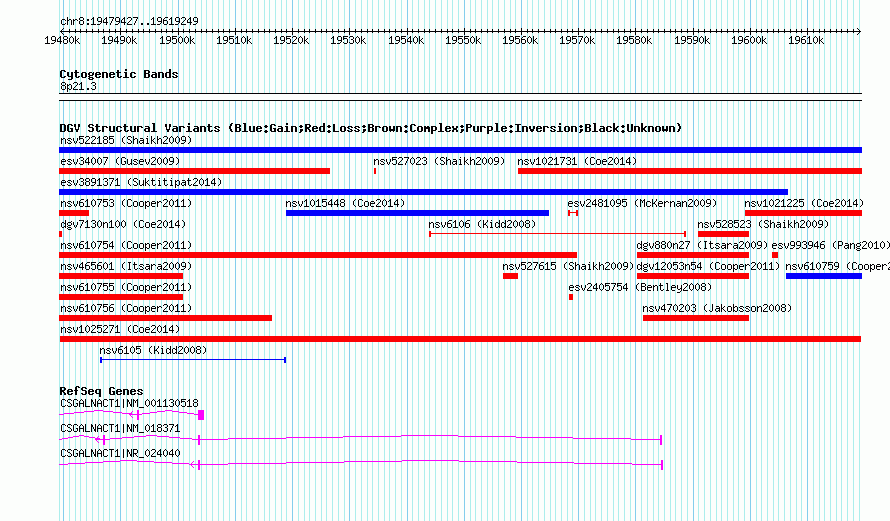
Task: Click the magenta exon block of NM_001130518
Action: pos(201,415)
